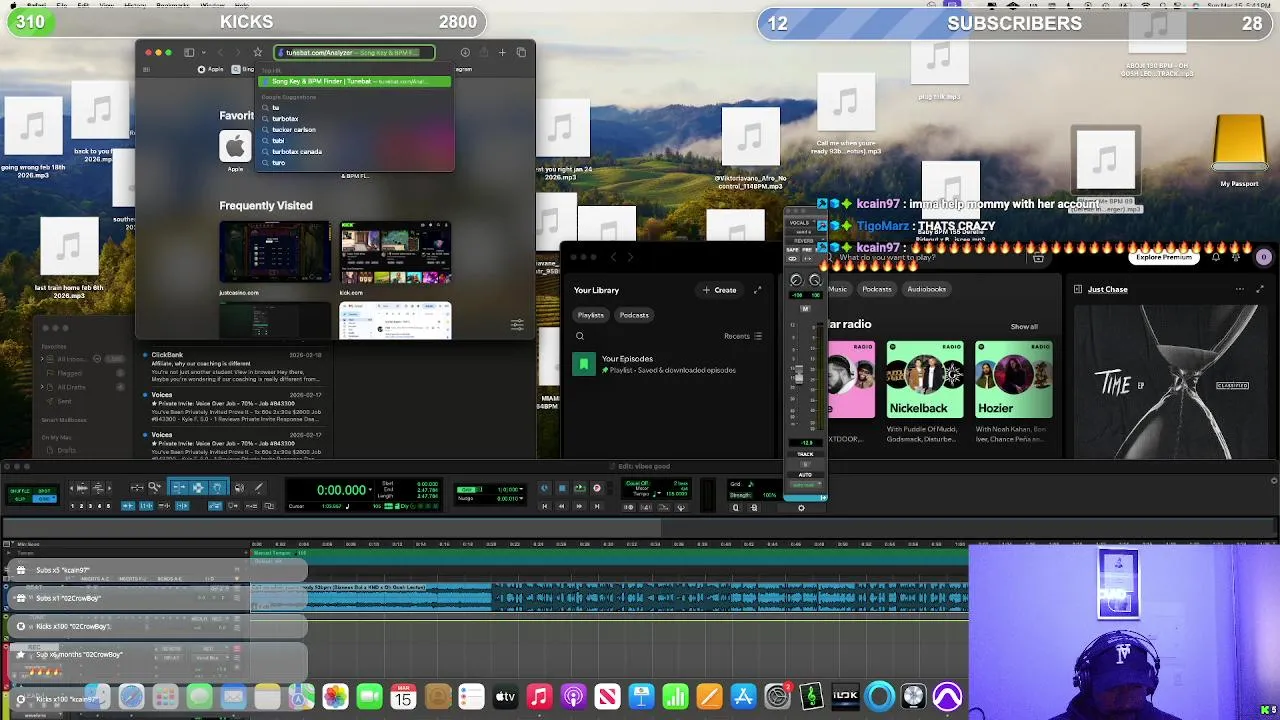Image resolution: width=1280 pixels, height=720 pixels.
Task: Show Safari tab overview
Action: coord(521,52)
